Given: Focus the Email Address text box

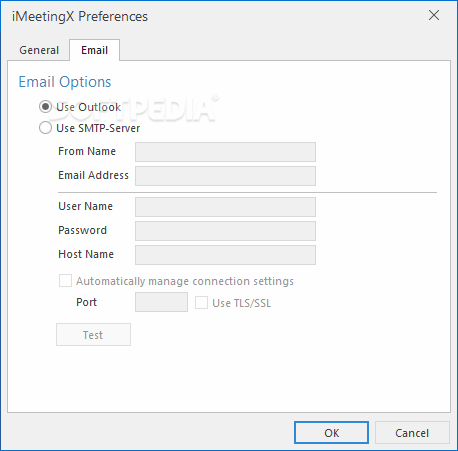Looking at the screenshot, I should pyautogui.click(x=225, y=176).
